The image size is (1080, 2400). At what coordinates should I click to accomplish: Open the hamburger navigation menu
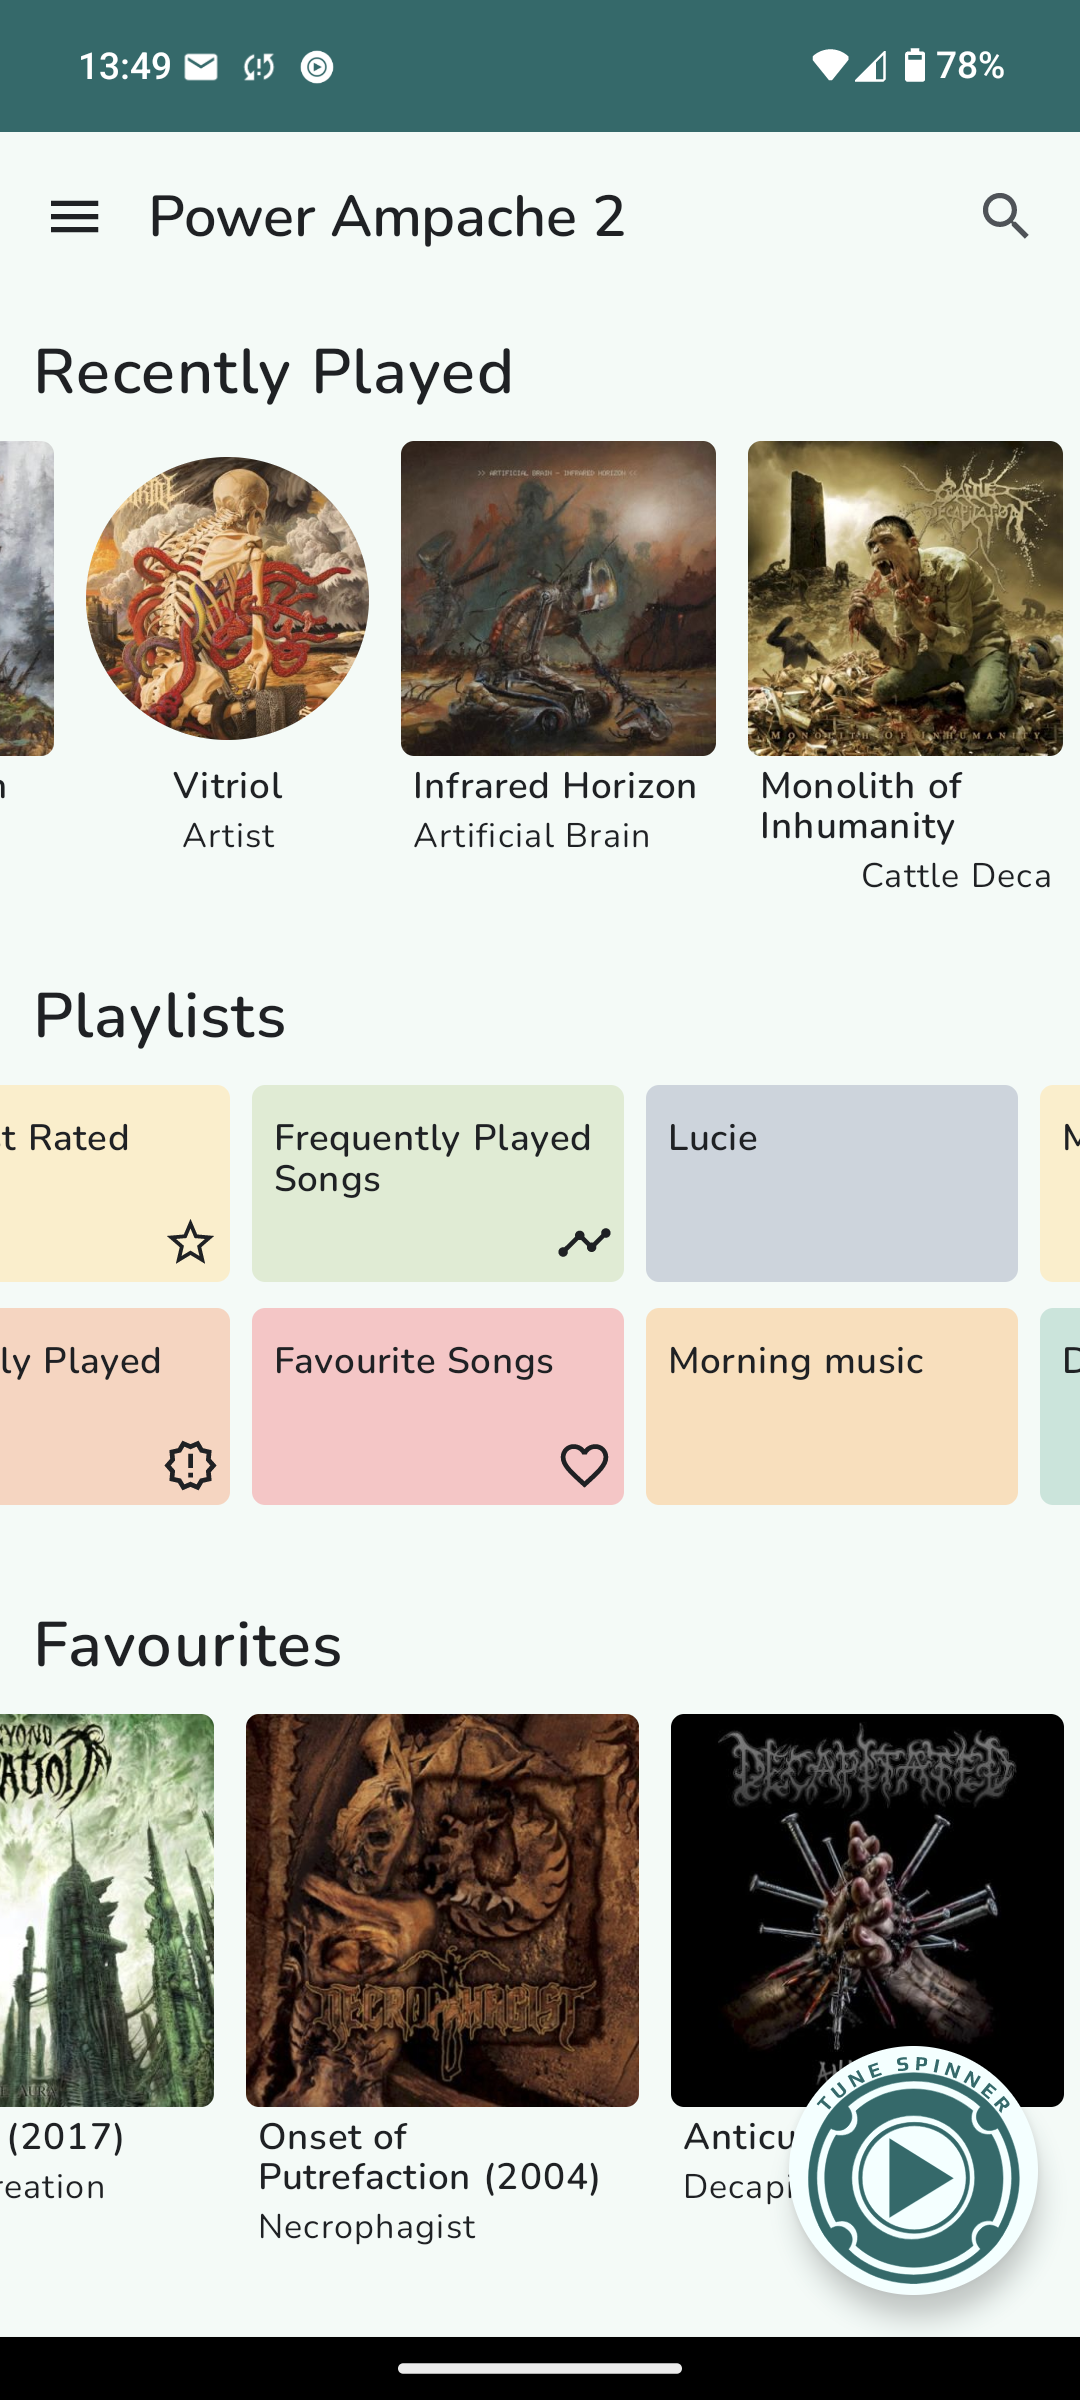tap(75, 216)
